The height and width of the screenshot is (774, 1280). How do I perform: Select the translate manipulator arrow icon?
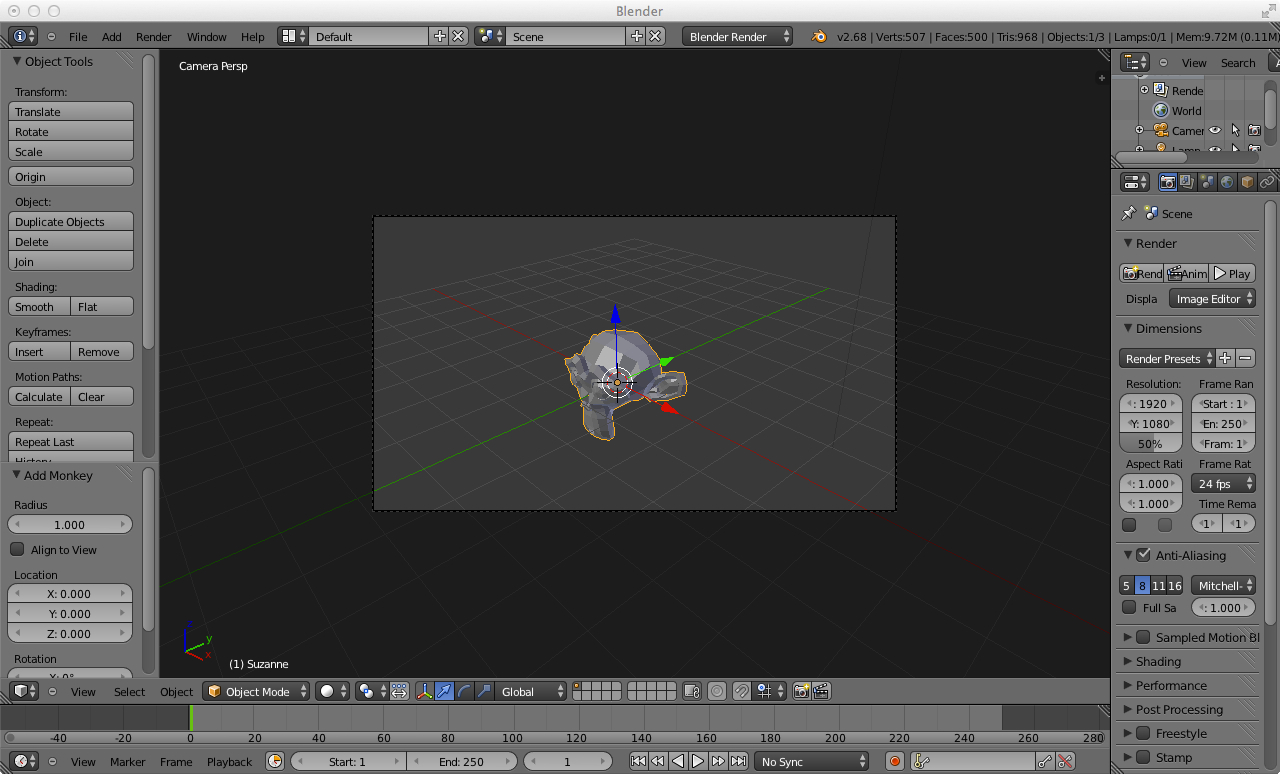click(444, 691)
